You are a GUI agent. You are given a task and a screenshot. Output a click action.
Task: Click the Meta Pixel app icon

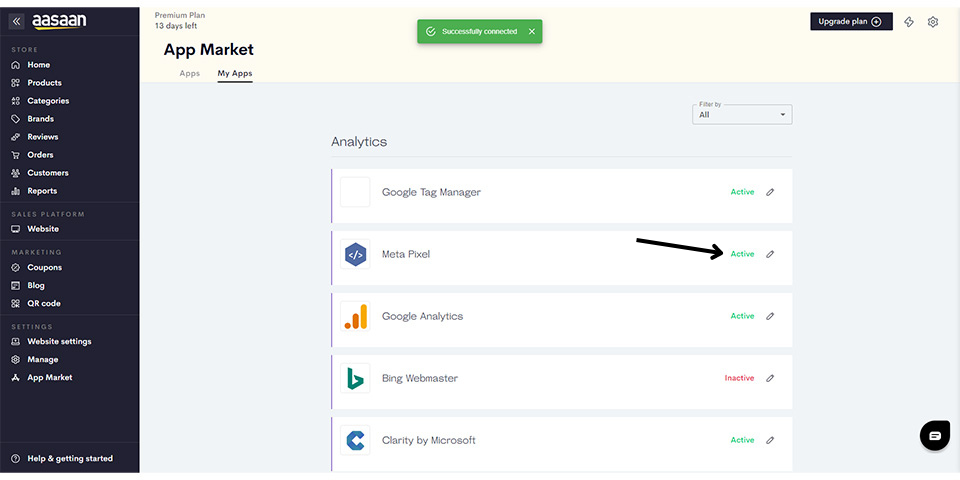(x=355, y=254)
